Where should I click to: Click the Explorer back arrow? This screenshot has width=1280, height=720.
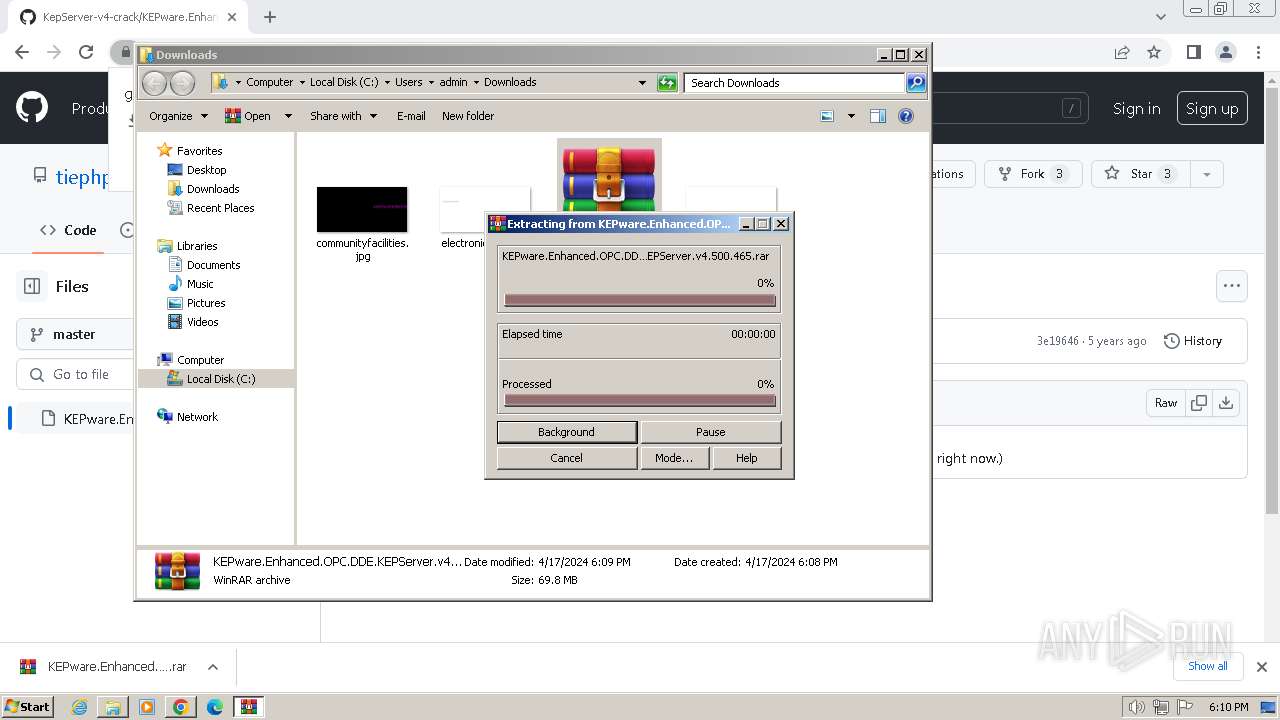[x=155, y=83]
